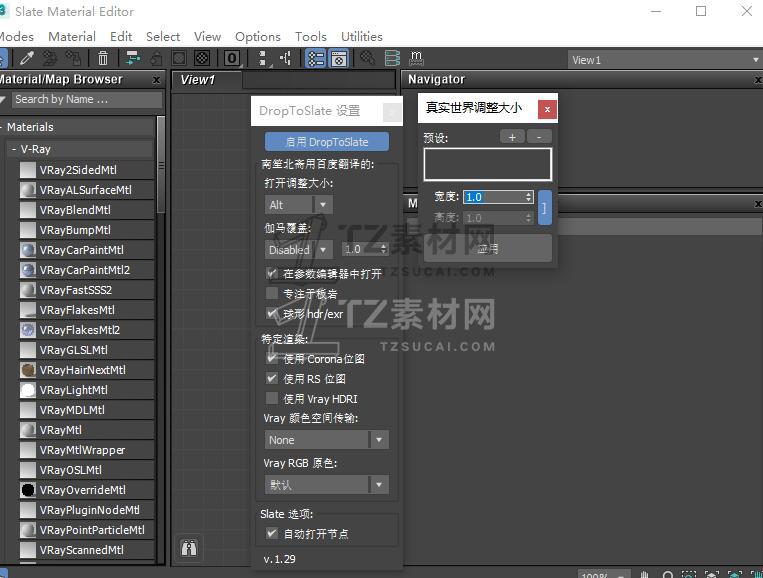
Task: Click the 启用 DropToSlate button
Action: [x=326, y=142]
